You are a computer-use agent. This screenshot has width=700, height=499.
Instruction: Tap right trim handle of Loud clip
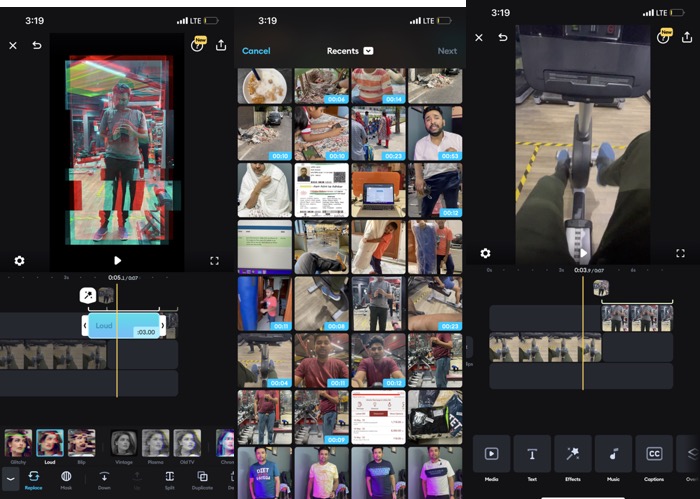point(163,325)
